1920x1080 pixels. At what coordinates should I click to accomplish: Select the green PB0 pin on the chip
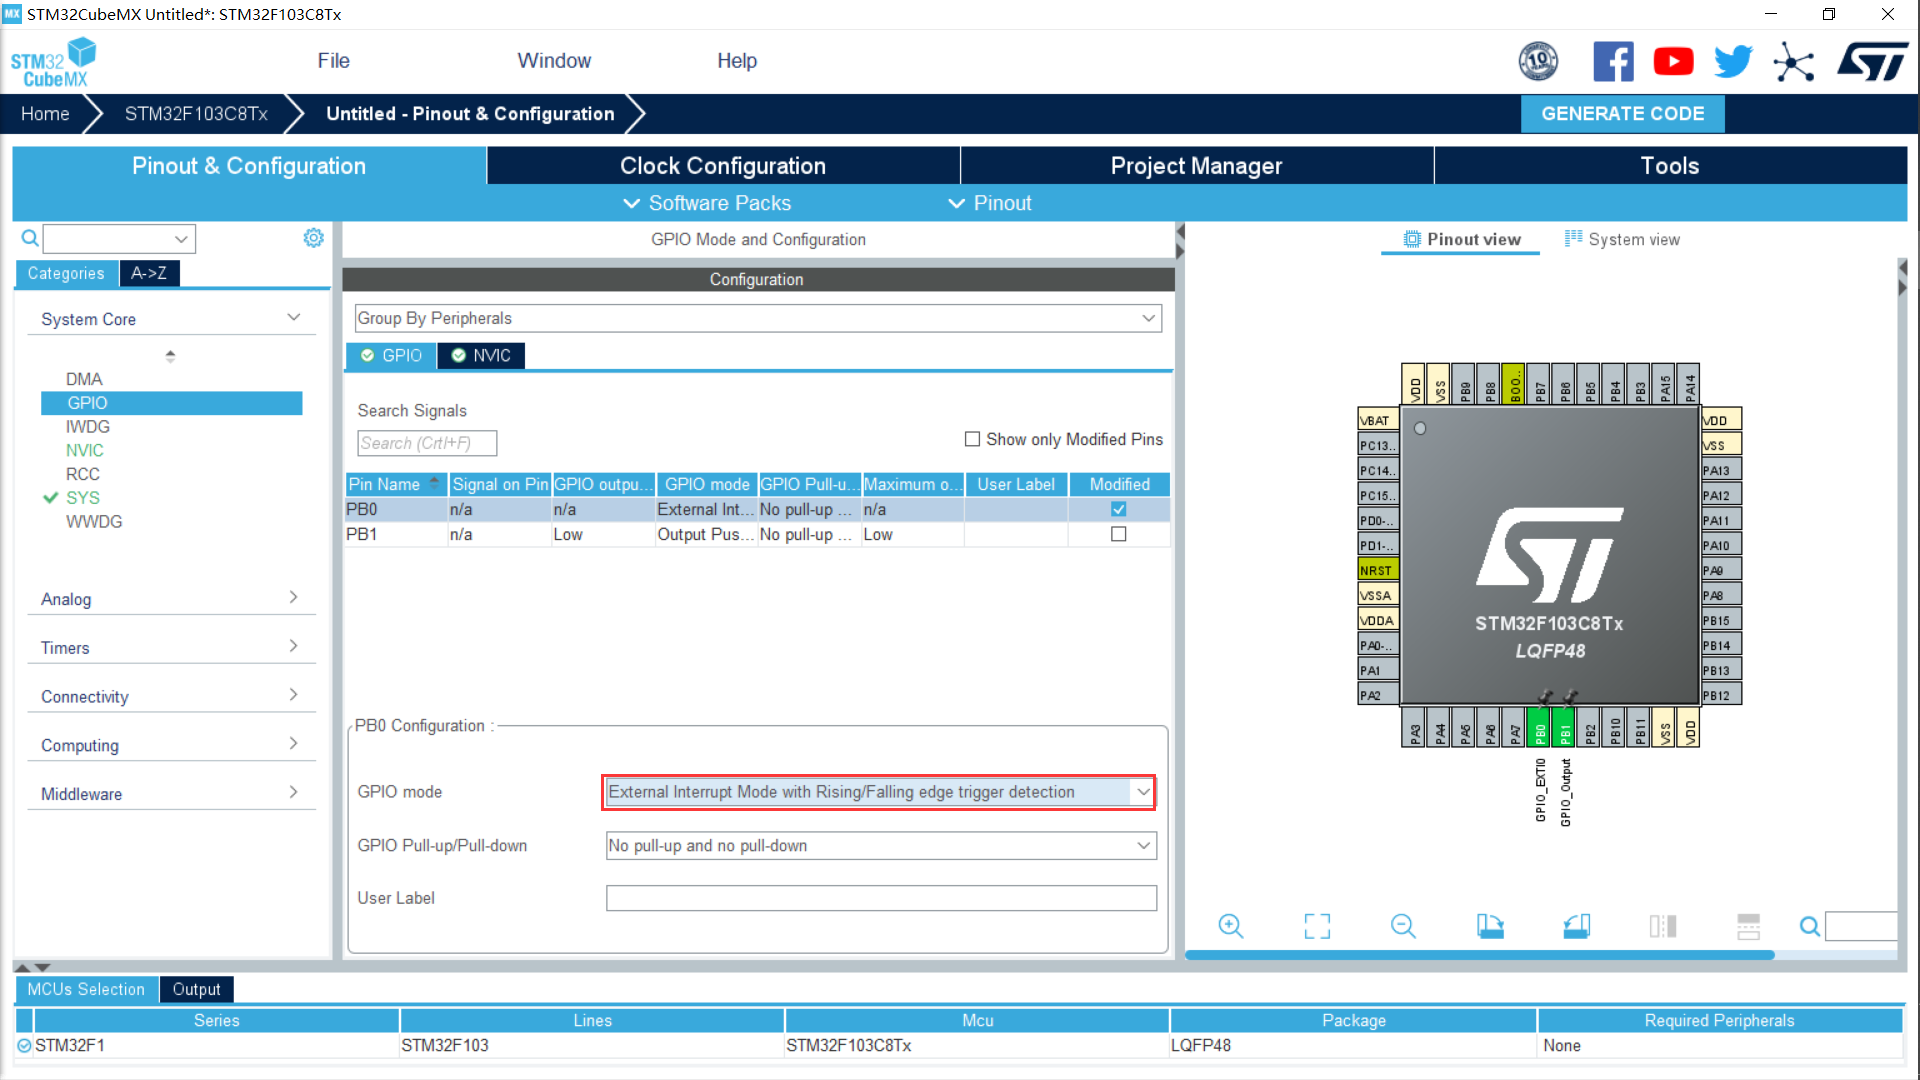pos(1540,727)
